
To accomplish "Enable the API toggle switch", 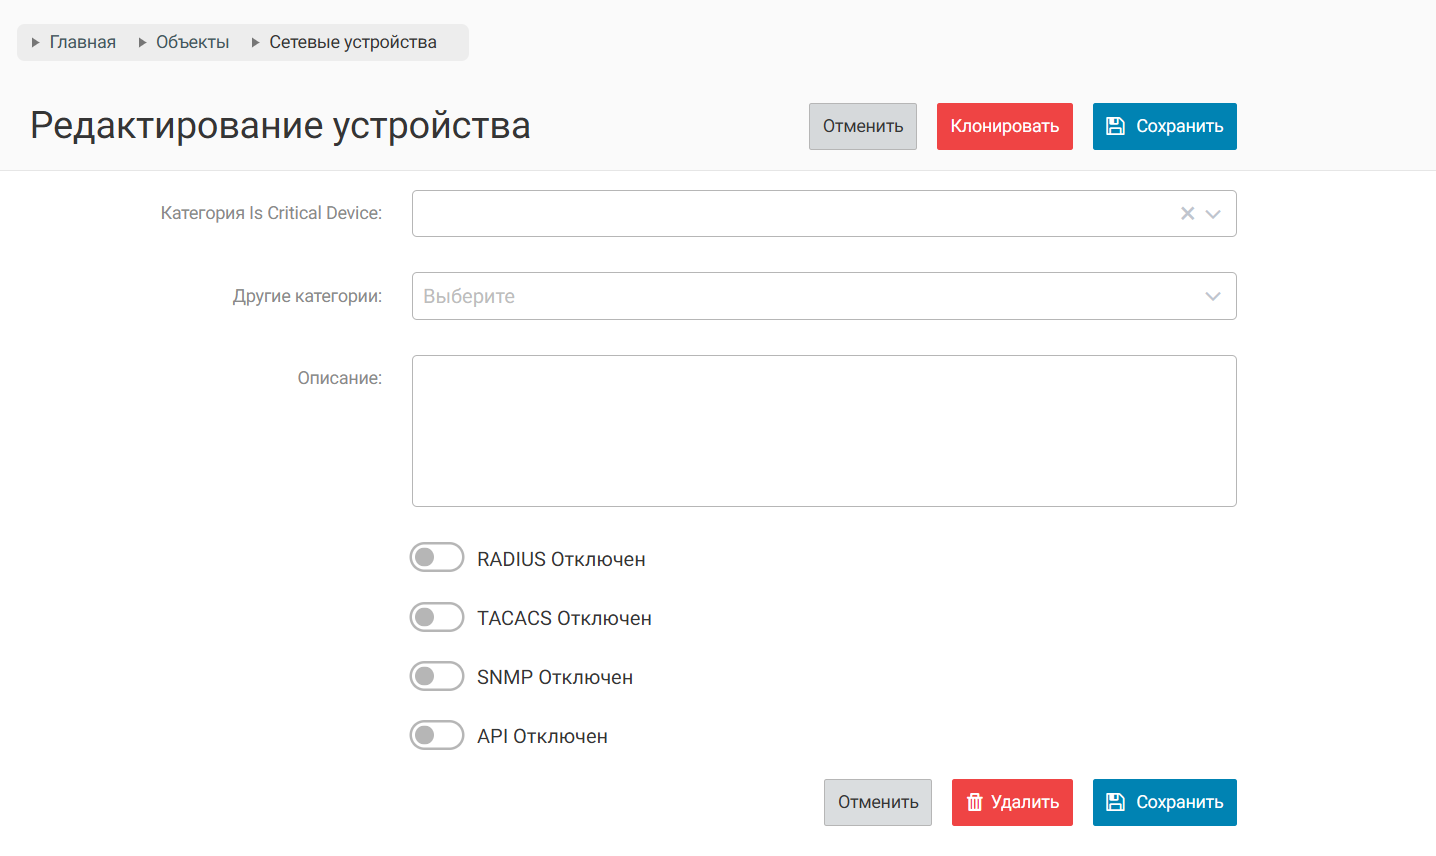I will 437,735.
